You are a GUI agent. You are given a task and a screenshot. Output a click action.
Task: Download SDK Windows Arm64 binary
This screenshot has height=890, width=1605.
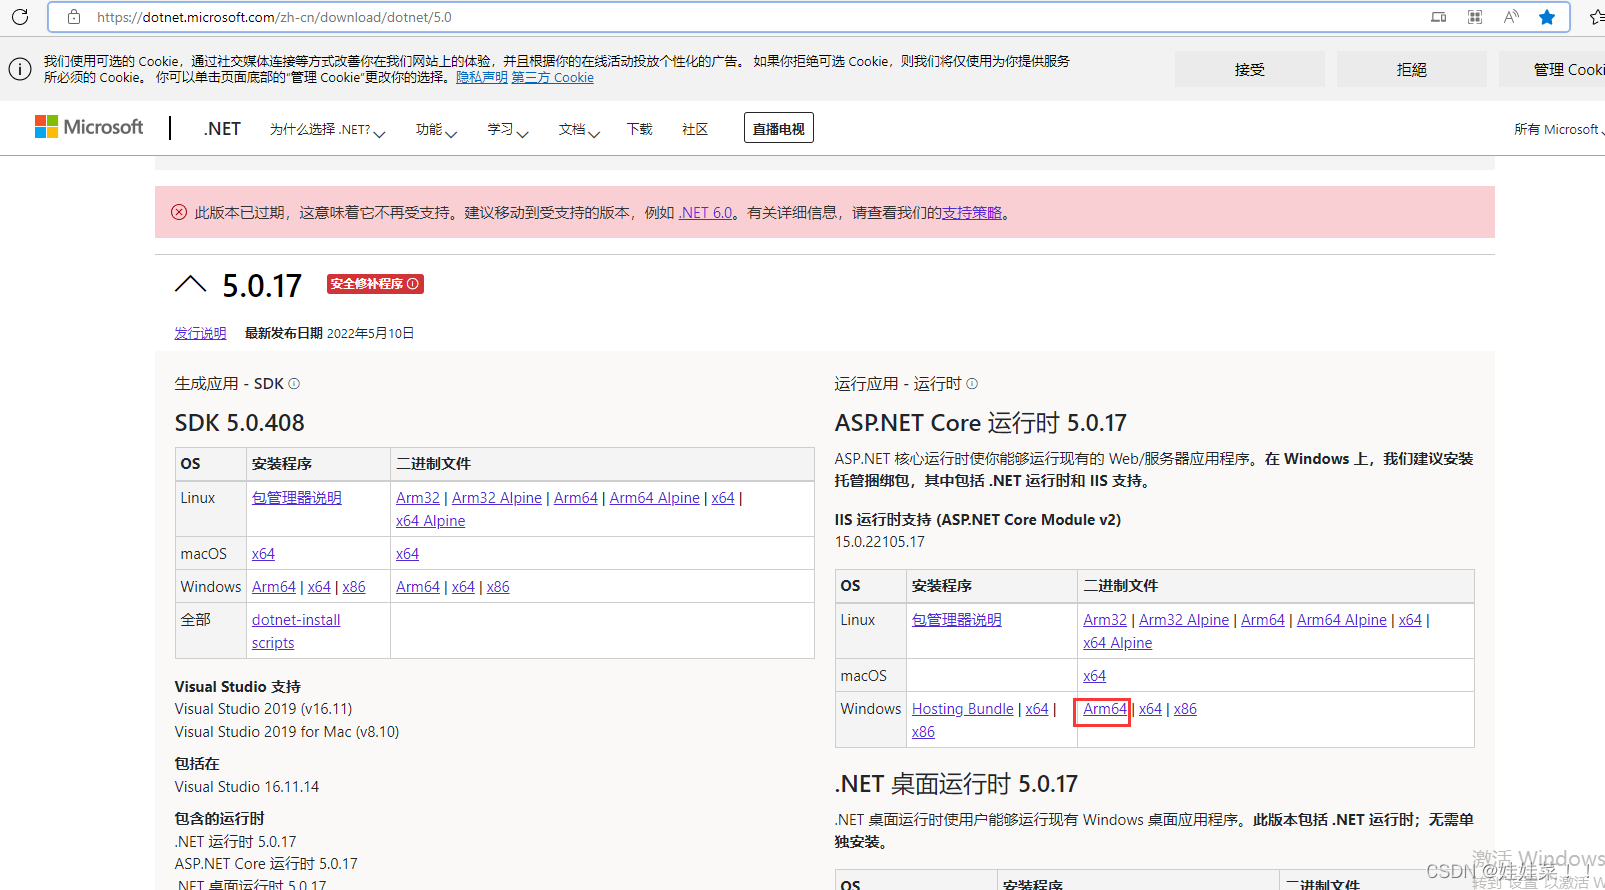tap(418, 587)
